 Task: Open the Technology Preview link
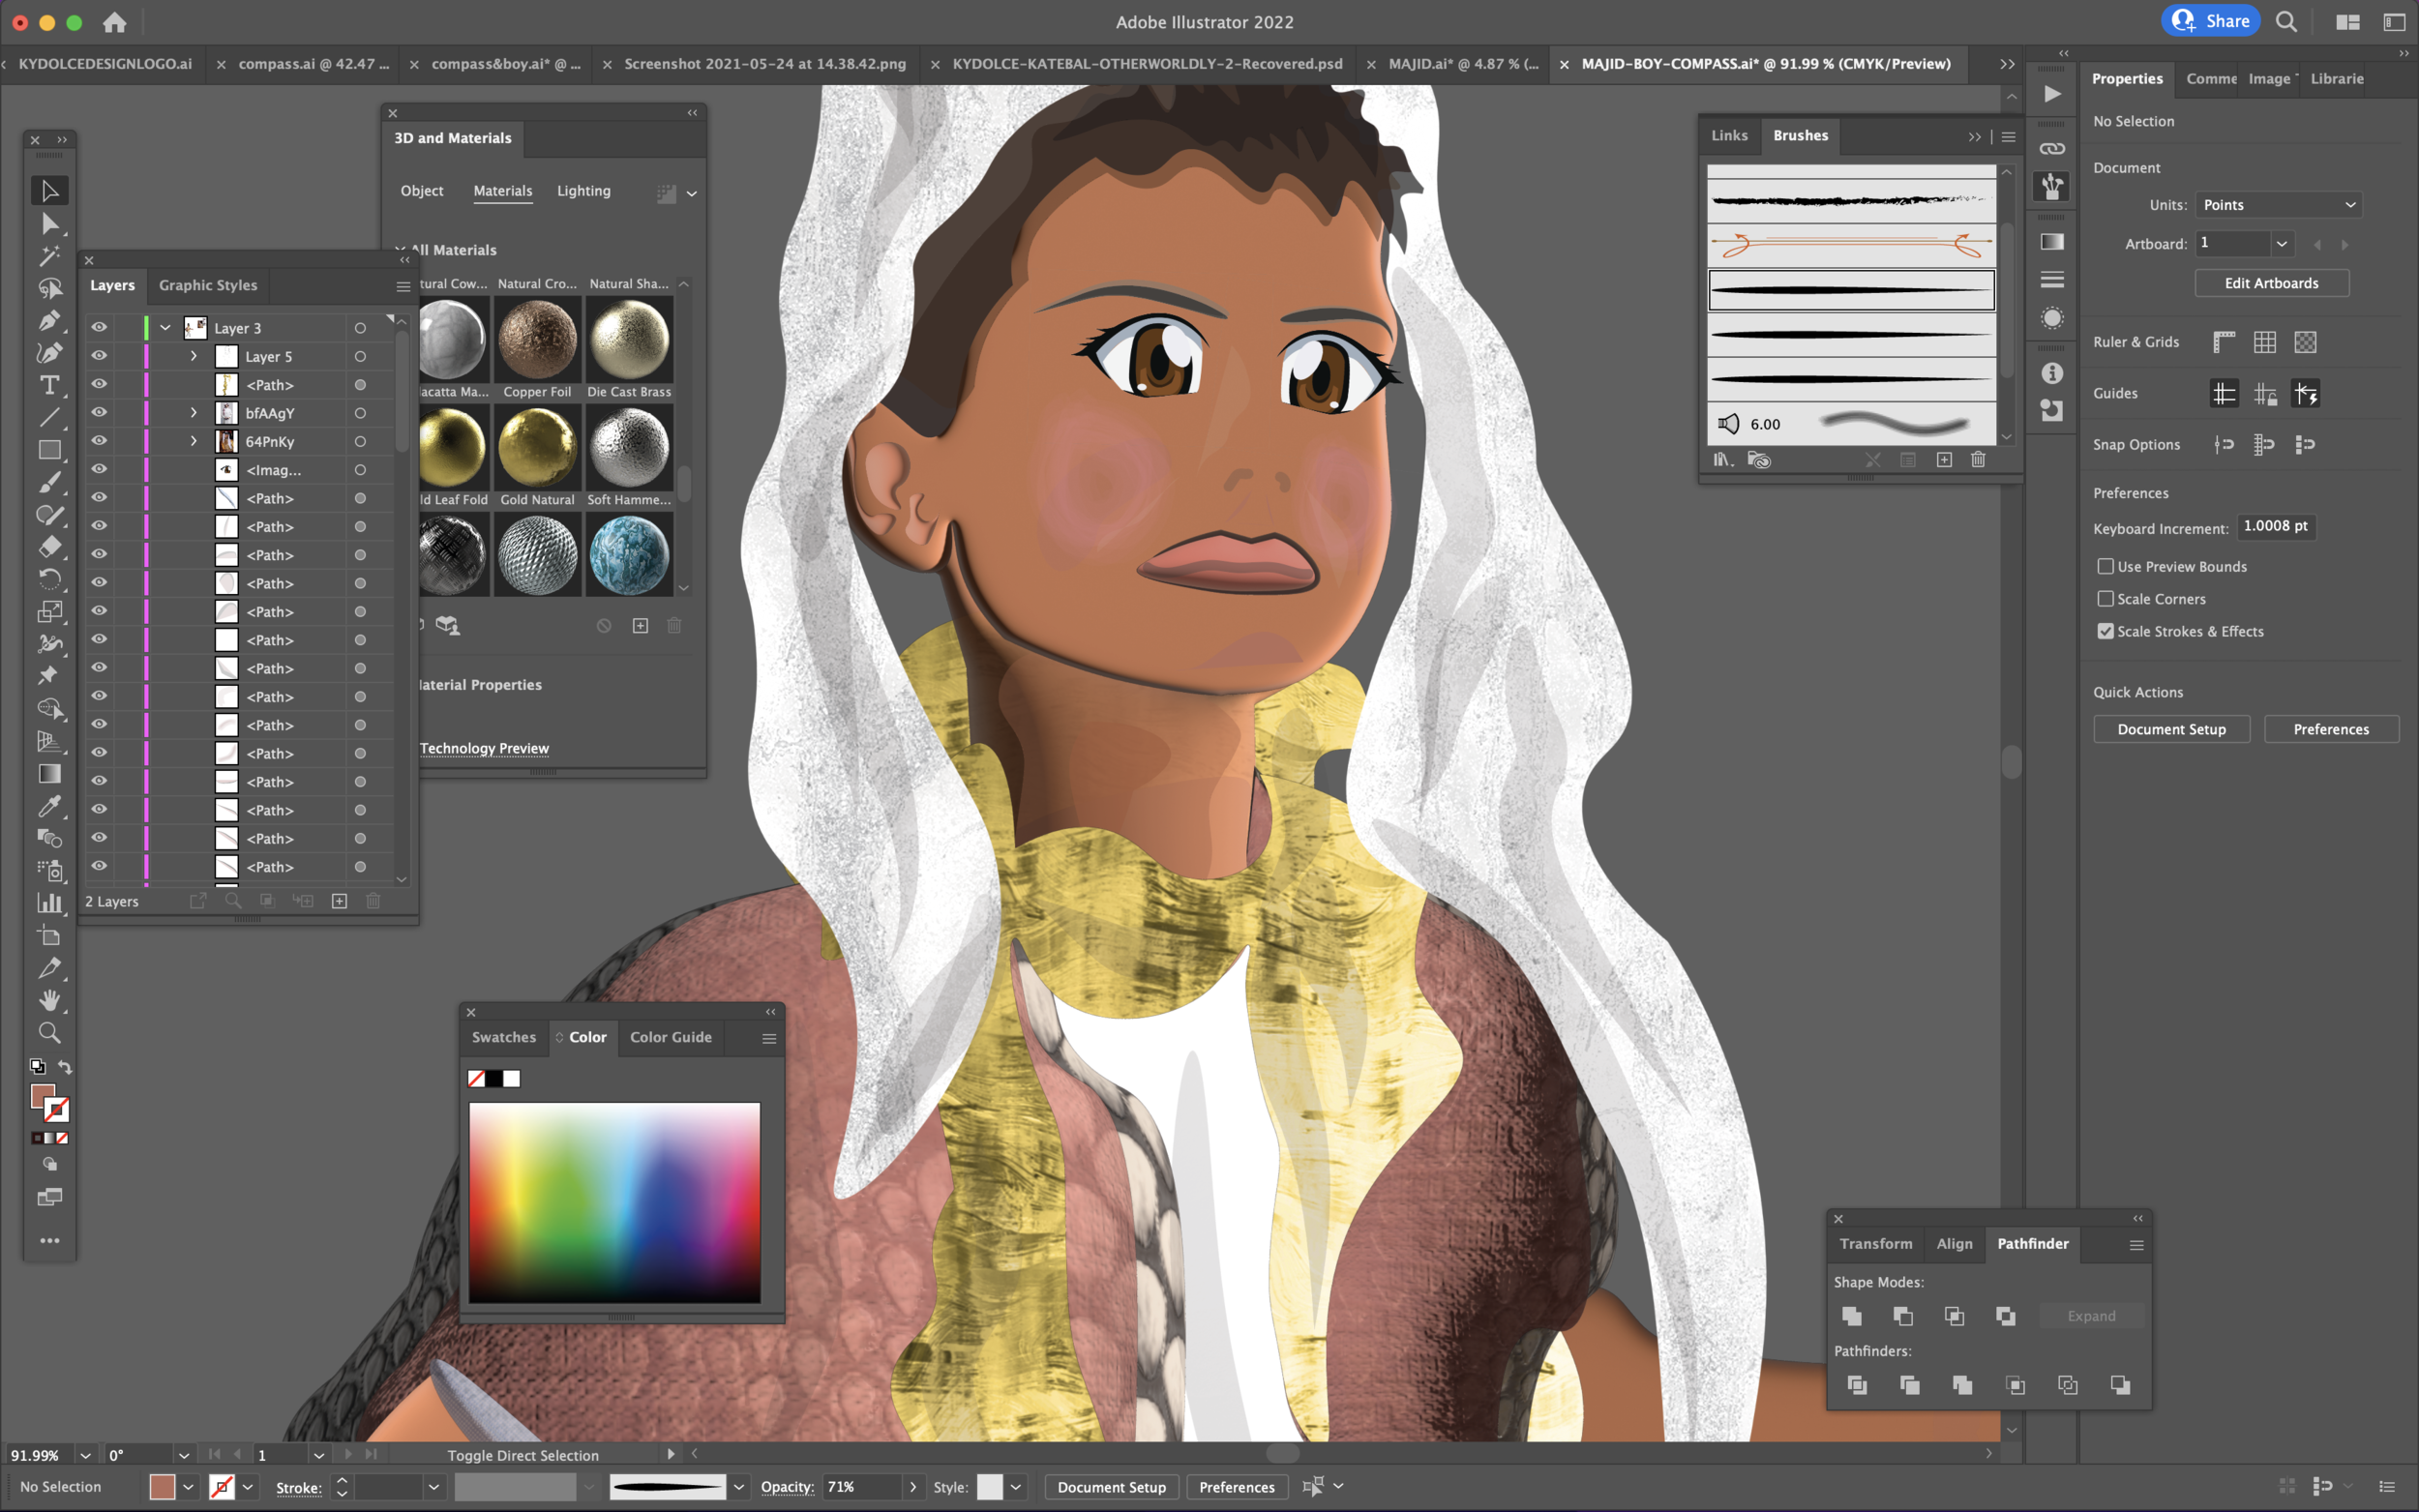484,748
